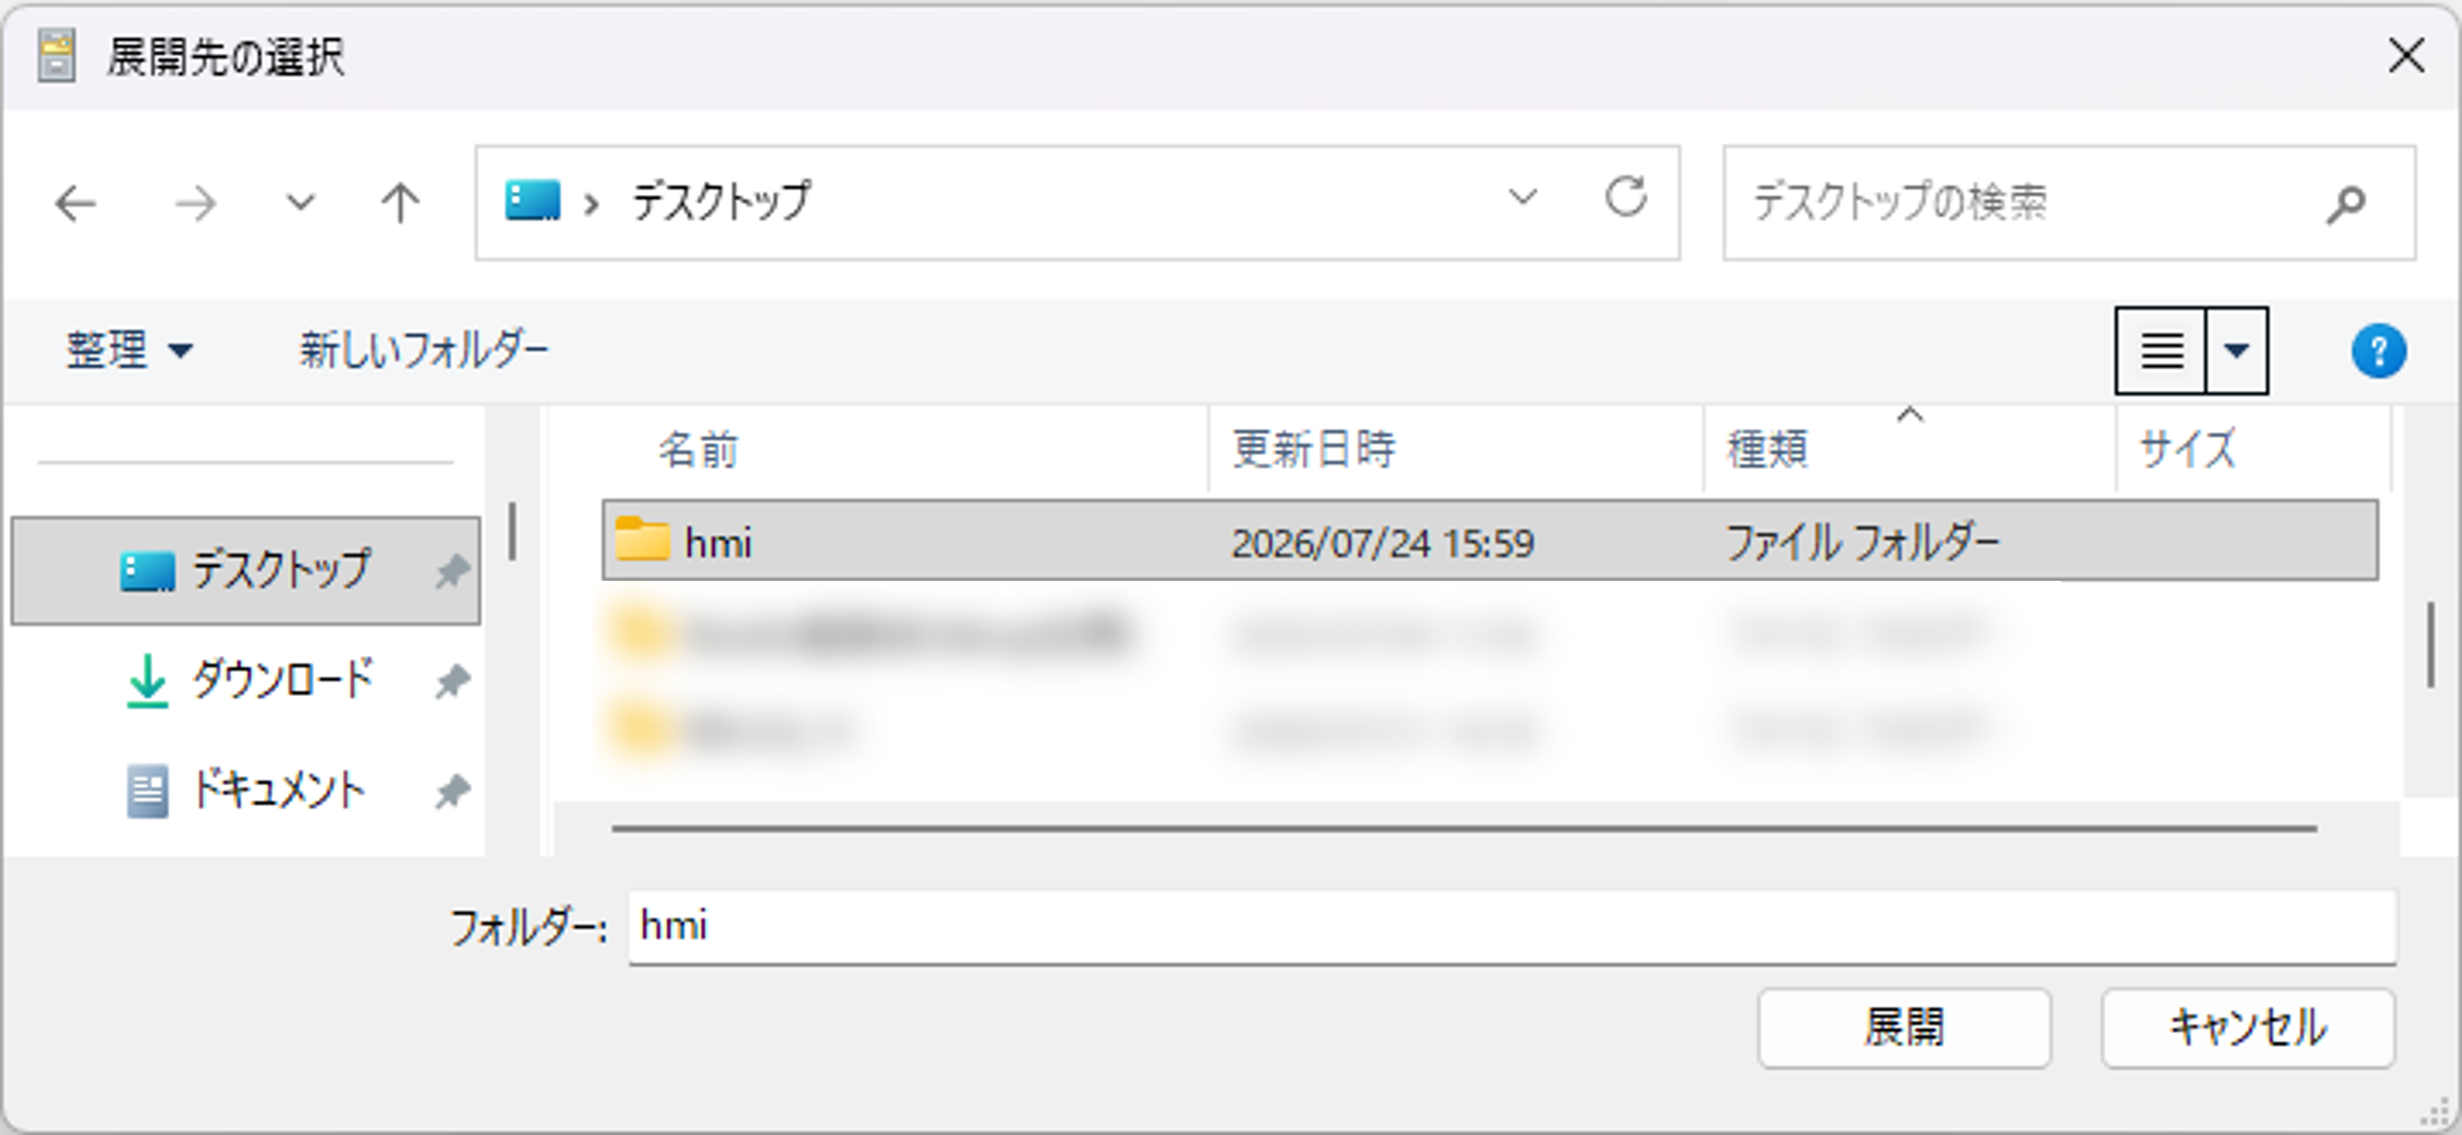Go forward with the right arrow
This screenshot has width=2462, height=1135.
pos(194,204)
